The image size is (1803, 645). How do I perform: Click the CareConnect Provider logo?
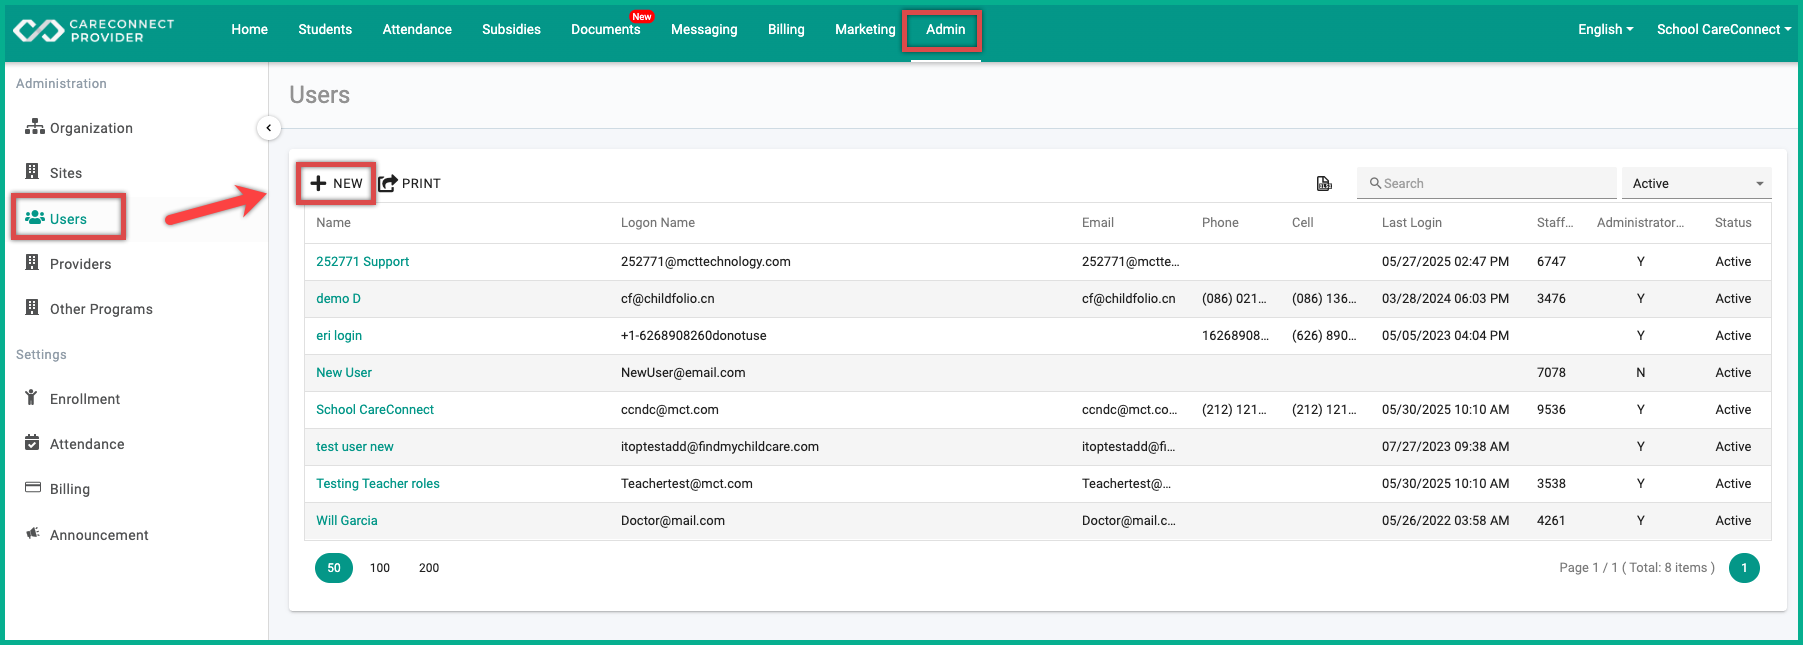click(x=93, y=30)
